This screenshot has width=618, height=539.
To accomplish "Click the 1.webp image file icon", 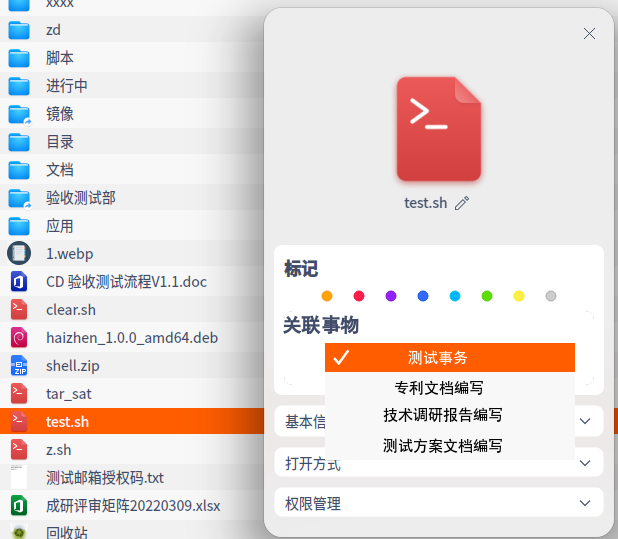I will pos(19,254).
